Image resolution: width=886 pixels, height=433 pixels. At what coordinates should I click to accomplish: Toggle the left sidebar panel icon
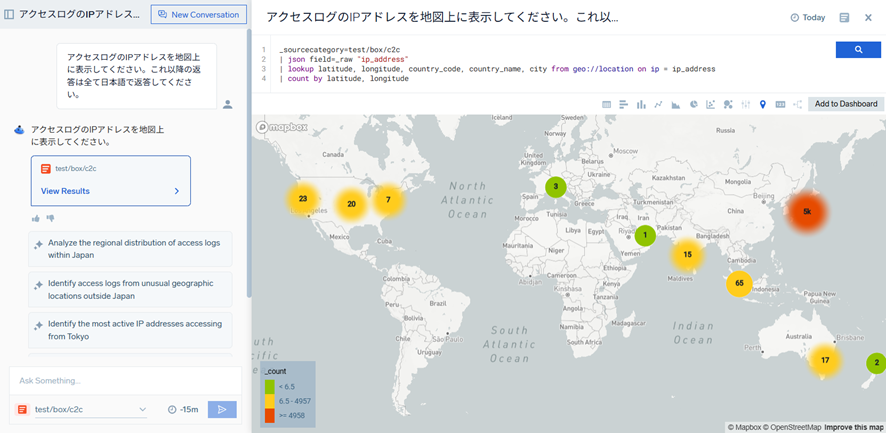point(10,15)
